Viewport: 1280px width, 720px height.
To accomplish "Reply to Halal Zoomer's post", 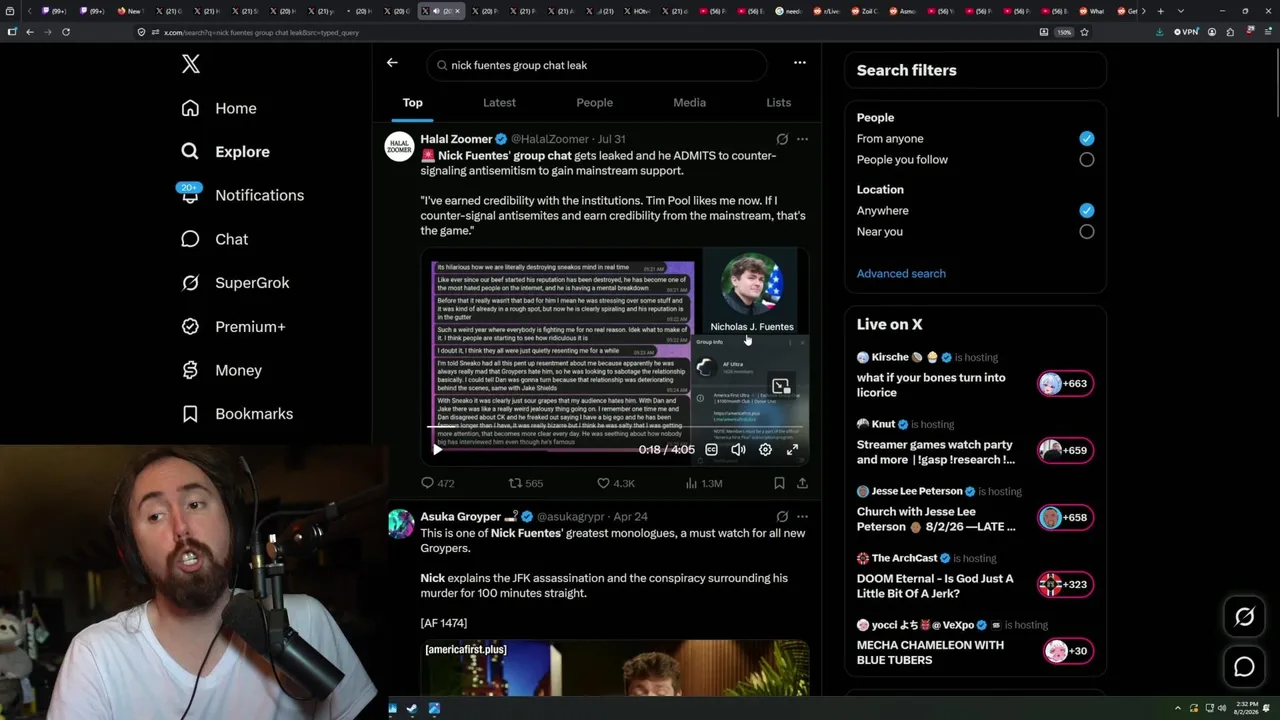I will [x=437, y=483].
